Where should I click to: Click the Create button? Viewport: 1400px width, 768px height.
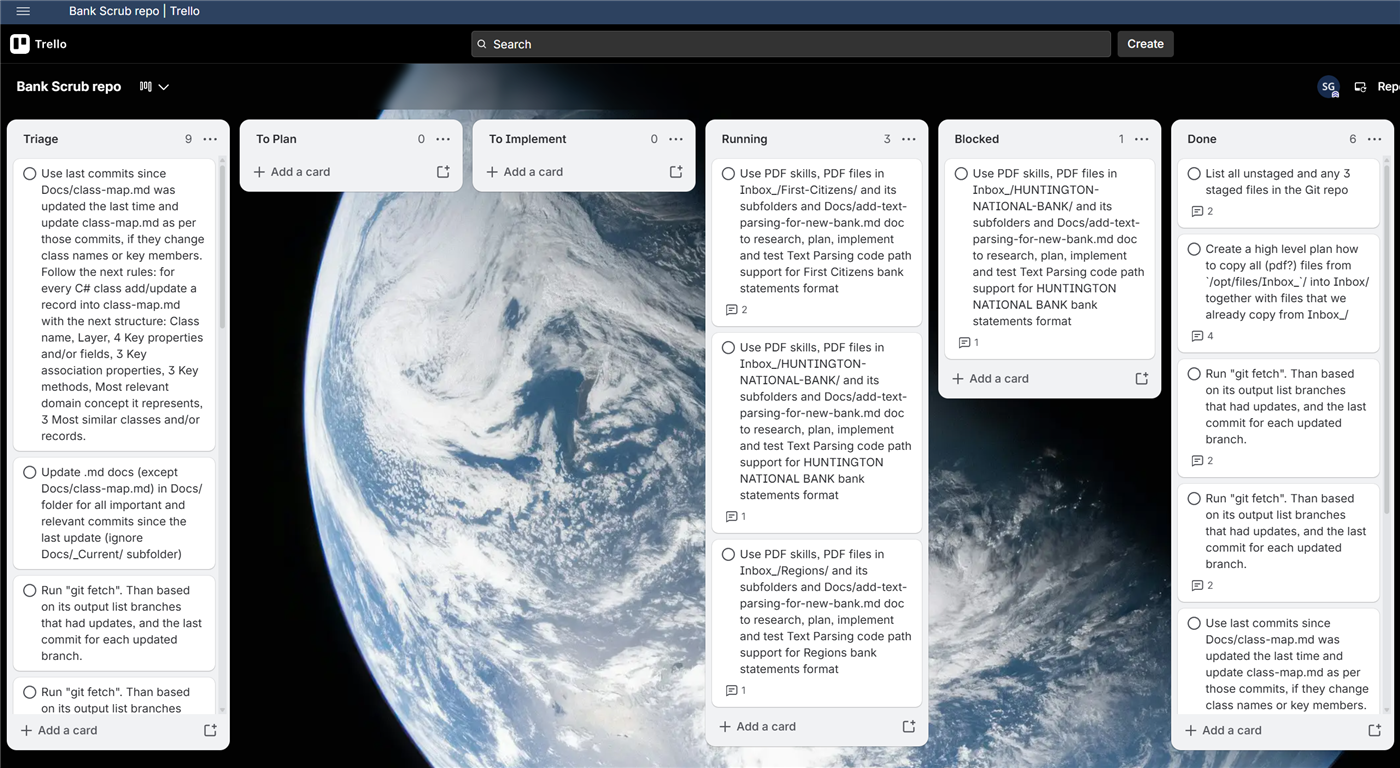tap(1145, 44)
